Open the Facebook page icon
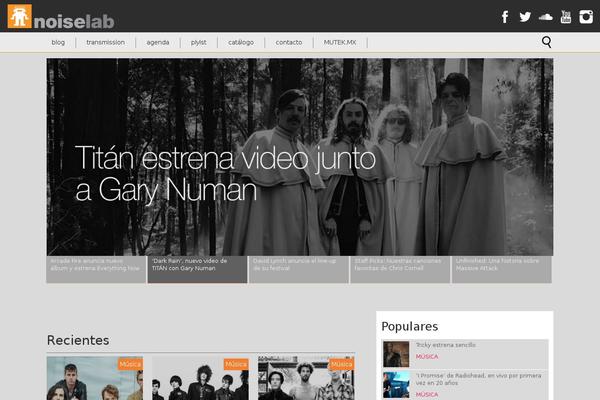600x400 pixels. (505, 17)
